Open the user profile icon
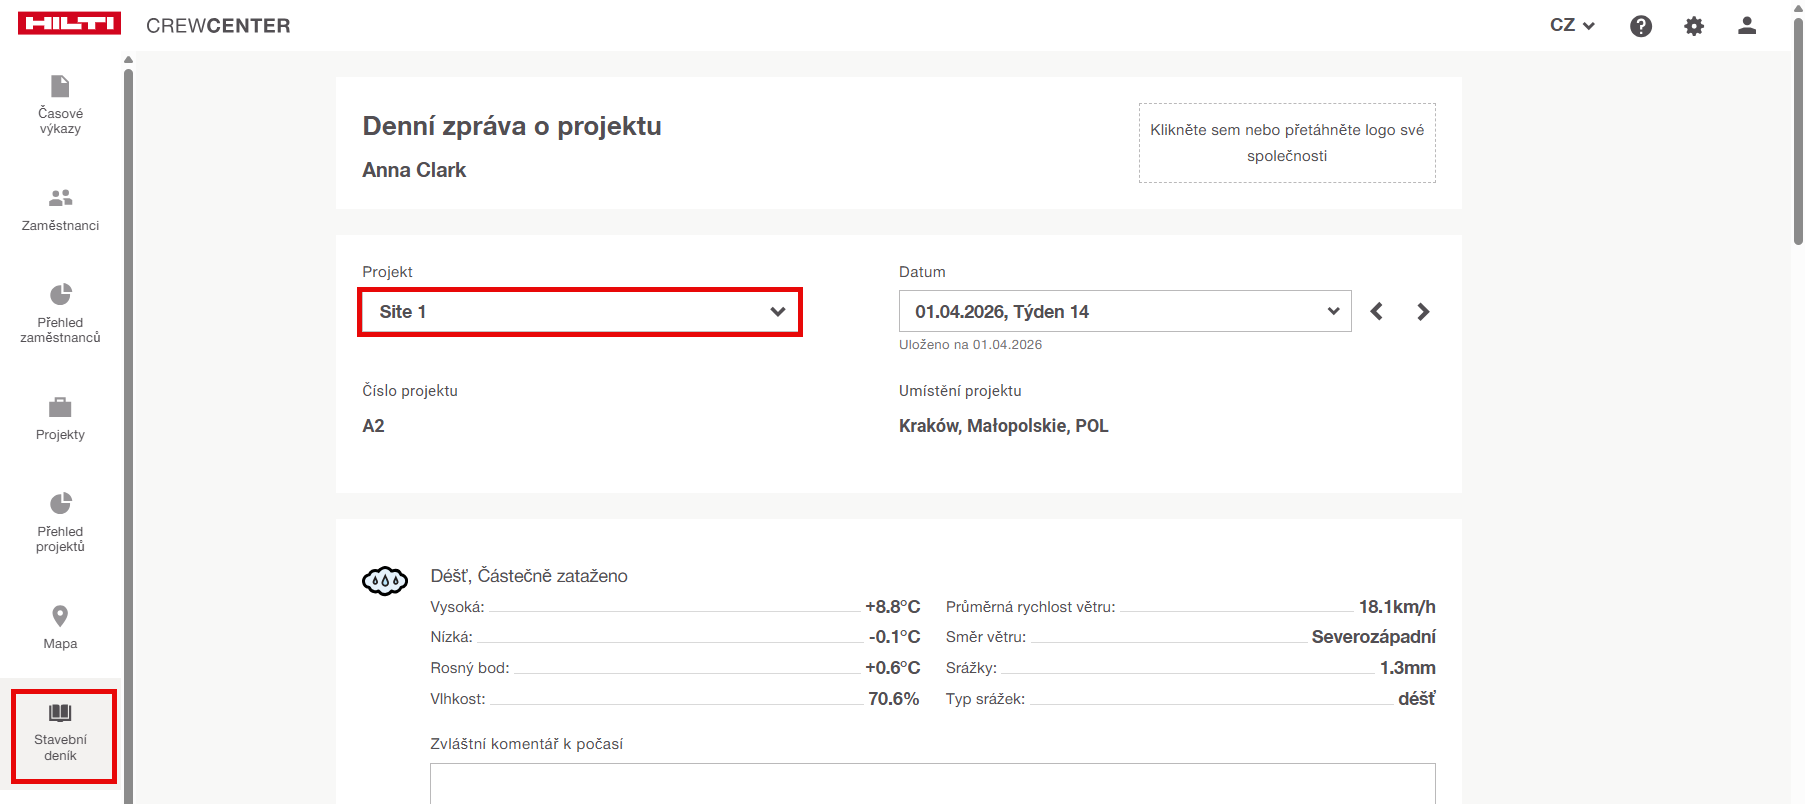The image size is (1805, 804). click(1746, 26)
